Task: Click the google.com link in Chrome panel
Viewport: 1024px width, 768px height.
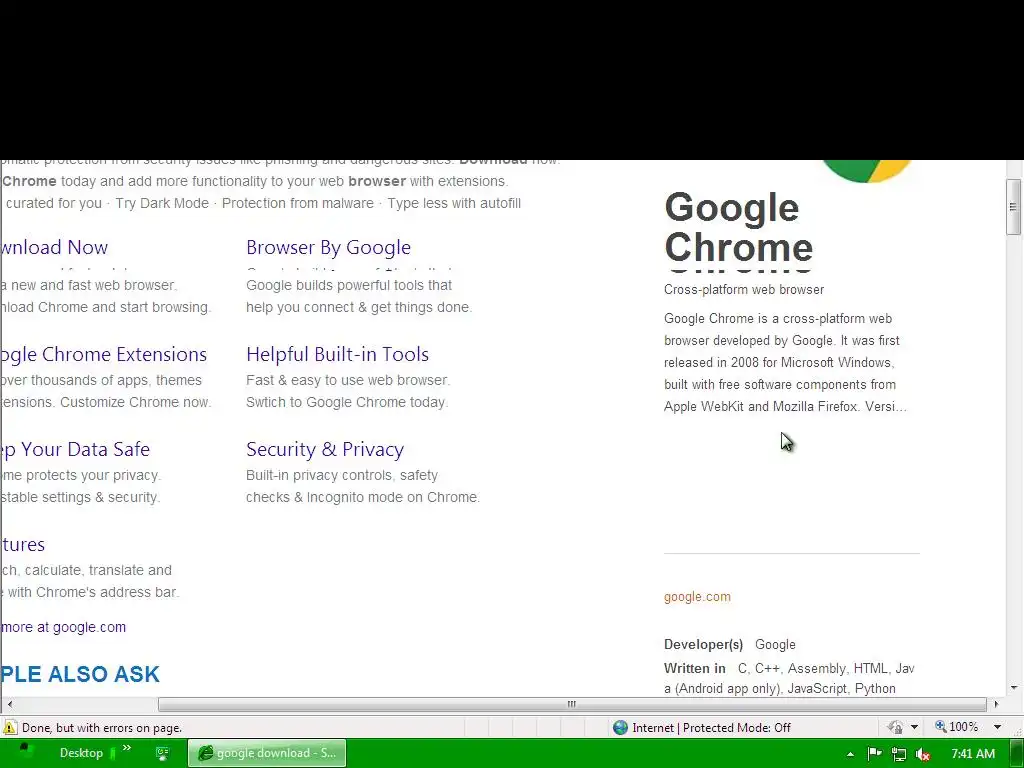Action: coord(697,596)
